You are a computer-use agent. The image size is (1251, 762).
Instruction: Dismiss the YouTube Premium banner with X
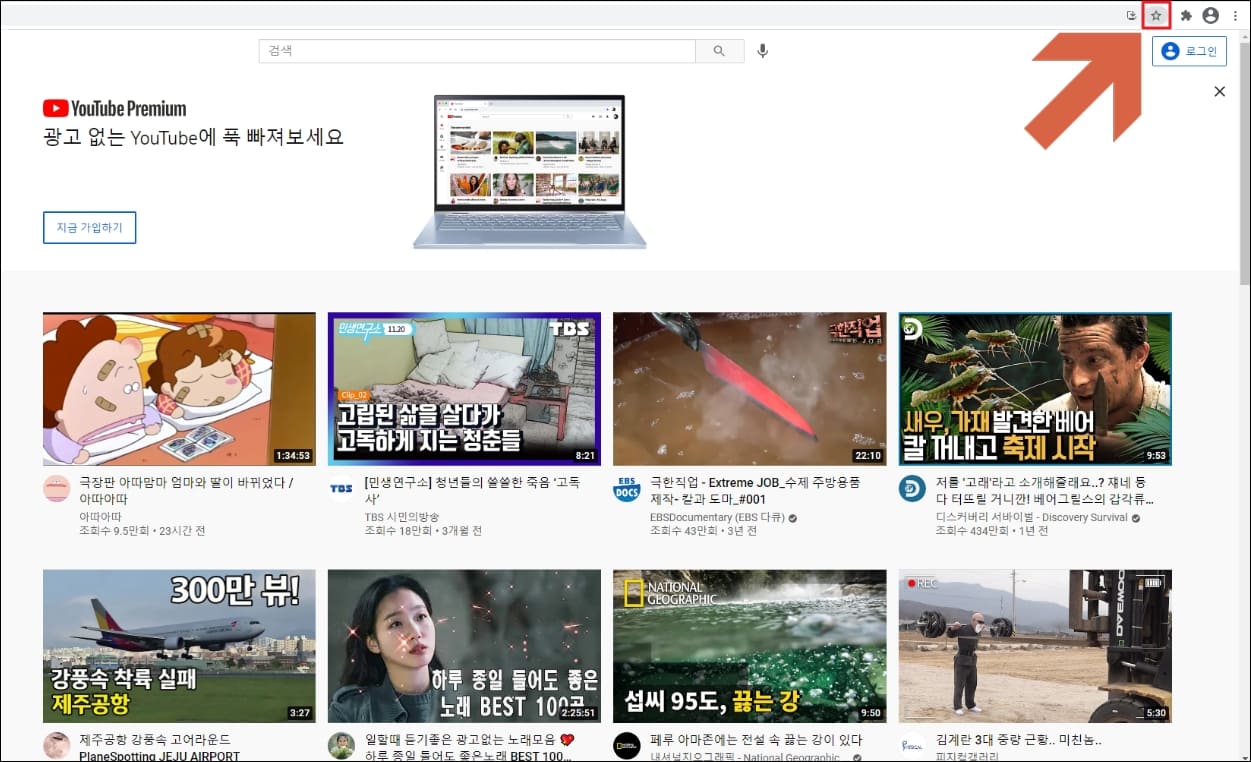point(1219,91)
